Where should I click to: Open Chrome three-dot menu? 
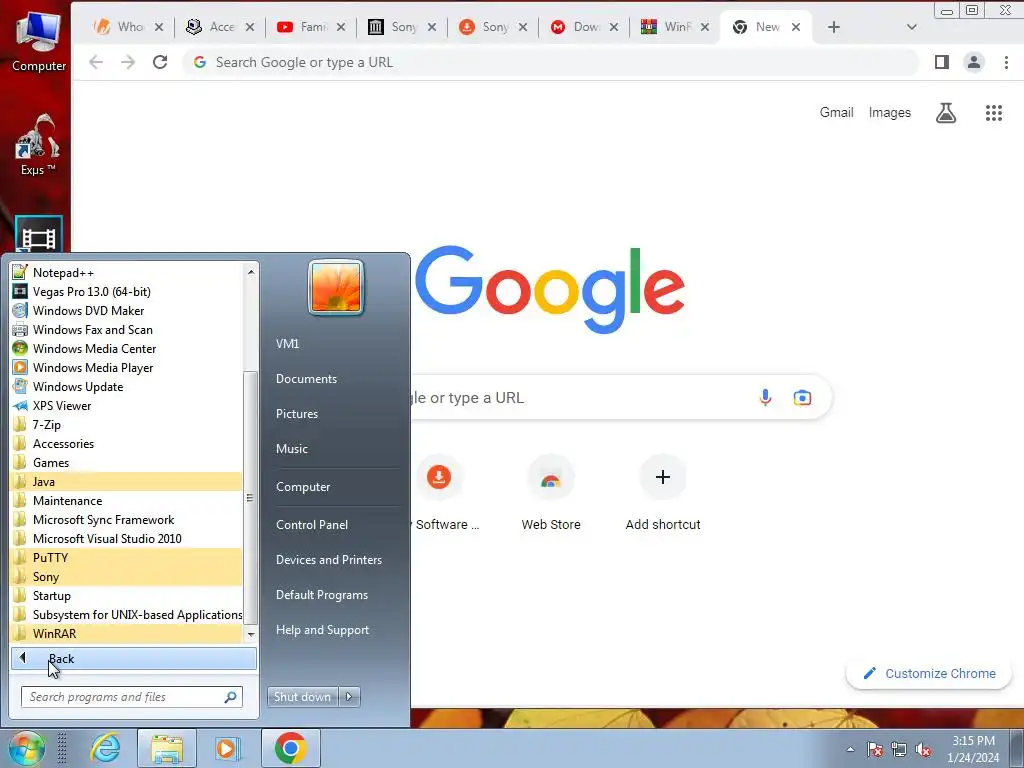pyautogui.click(x=1006, y=62)
